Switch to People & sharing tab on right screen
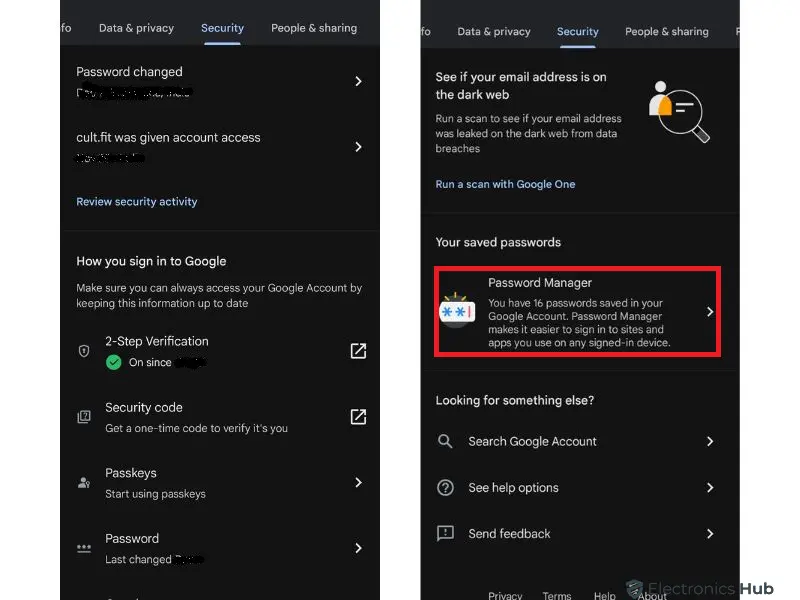800x600 pixels. point(666,32)
